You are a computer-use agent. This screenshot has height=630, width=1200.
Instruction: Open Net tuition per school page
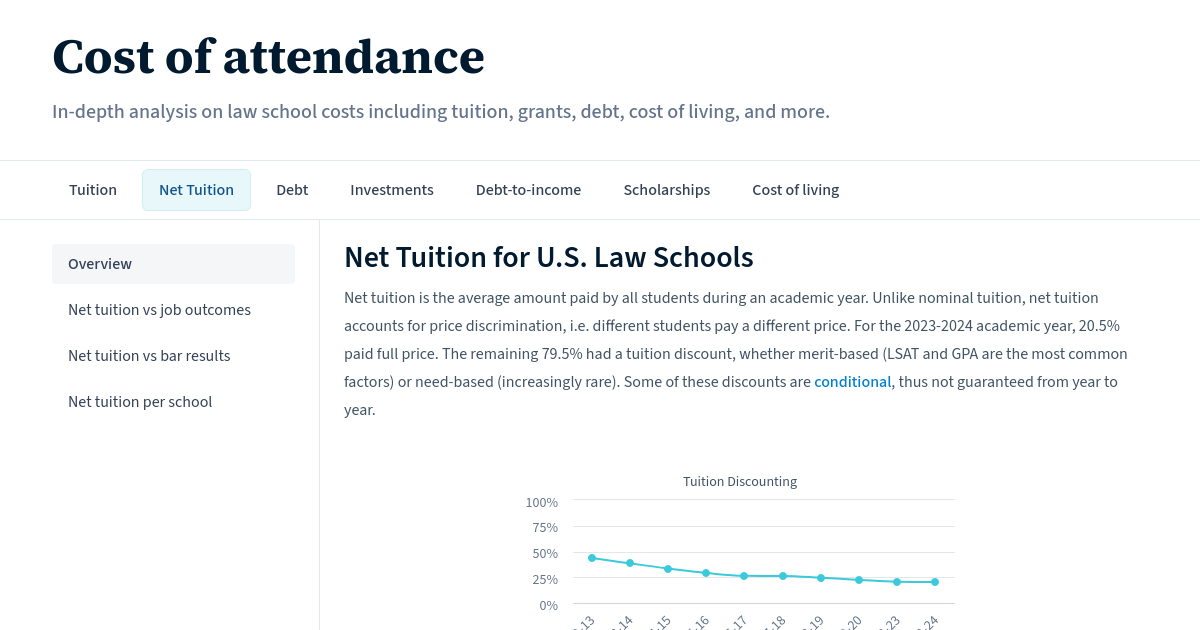pos(140,401)
